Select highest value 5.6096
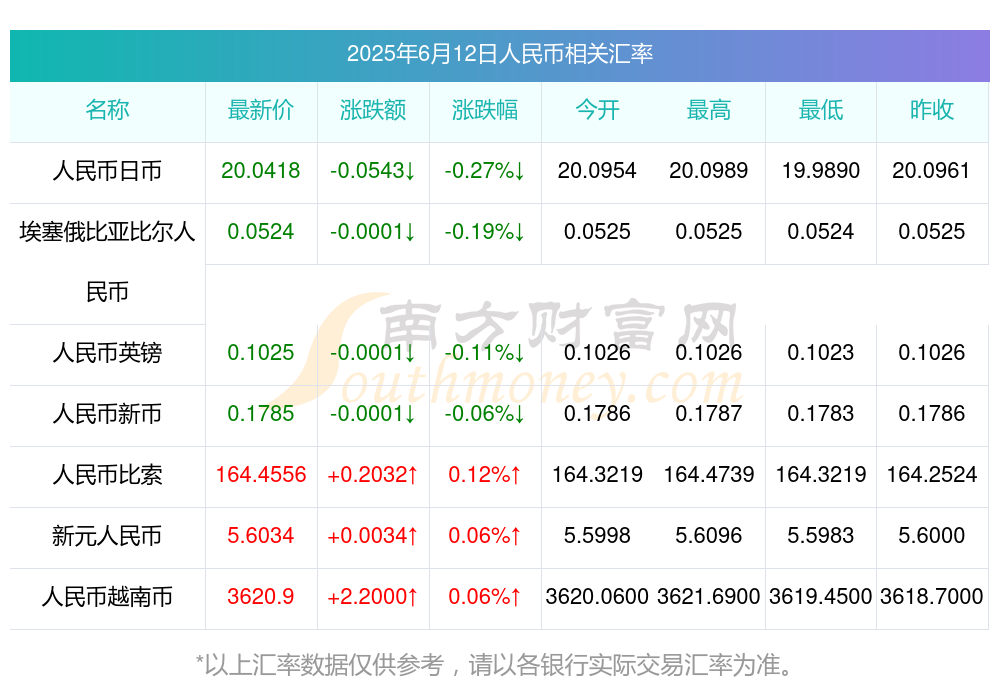The width and height of the screenshot is (1000, 696). 709,536
